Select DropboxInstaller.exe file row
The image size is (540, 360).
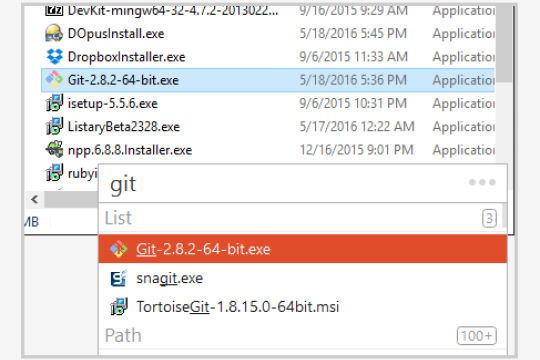(x=268, y=56)
